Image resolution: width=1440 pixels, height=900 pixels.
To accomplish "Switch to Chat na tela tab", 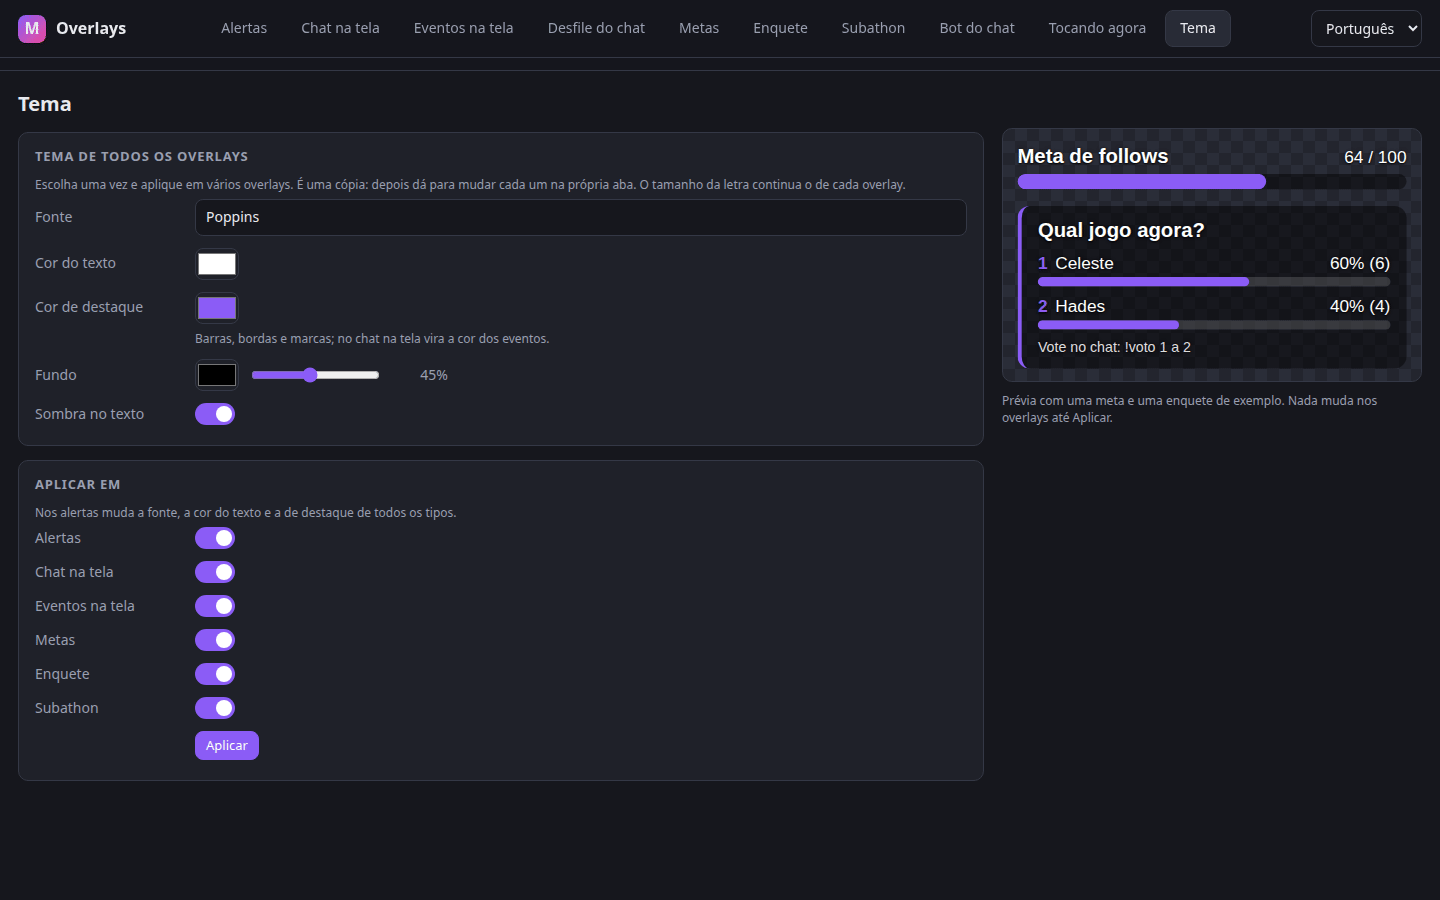I will tap(340, 28).
